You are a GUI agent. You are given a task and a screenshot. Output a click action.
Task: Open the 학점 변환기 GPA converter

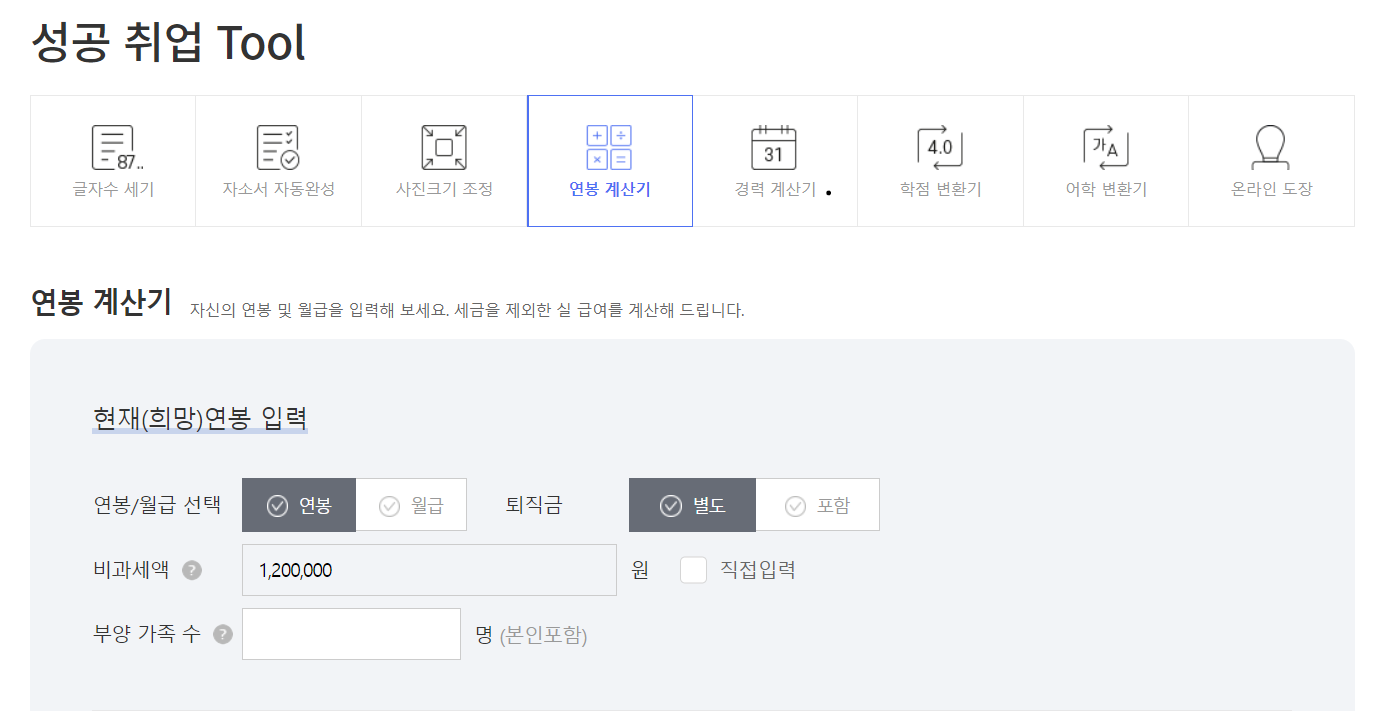940,160
